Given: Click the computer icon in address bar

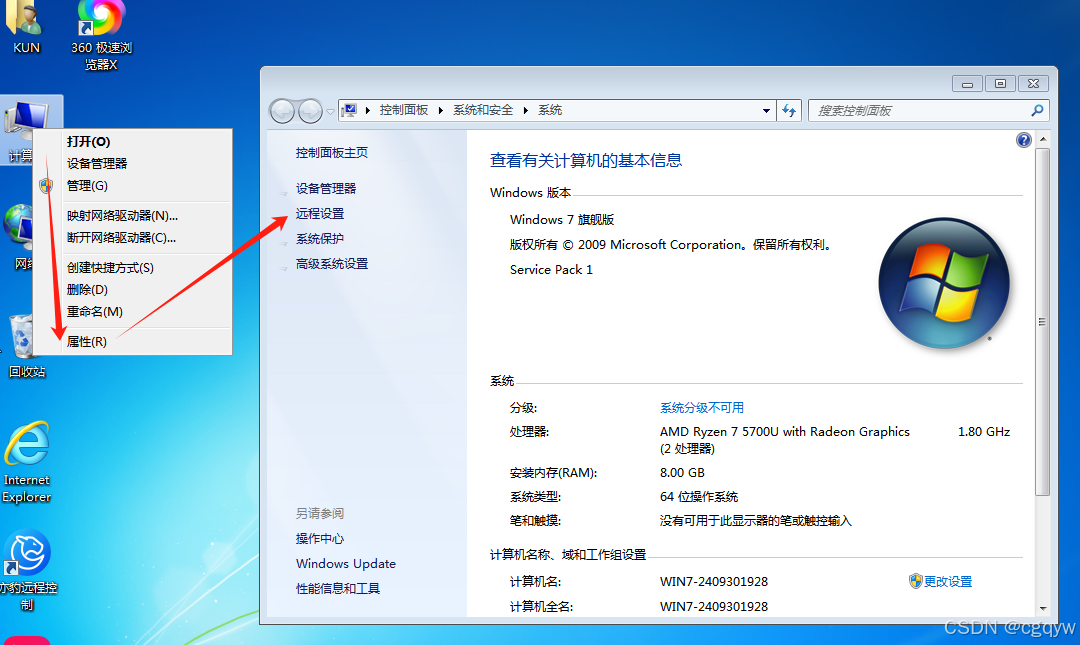Looking at the screenshot, I should tap(350, 110).
